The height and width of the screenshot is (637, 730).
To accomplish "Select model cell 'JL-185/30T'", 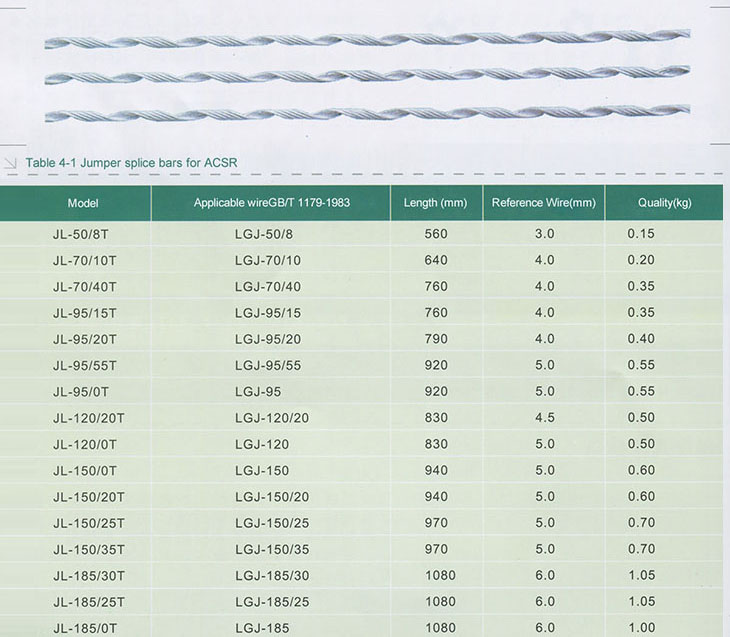I will tap(88, 576).
